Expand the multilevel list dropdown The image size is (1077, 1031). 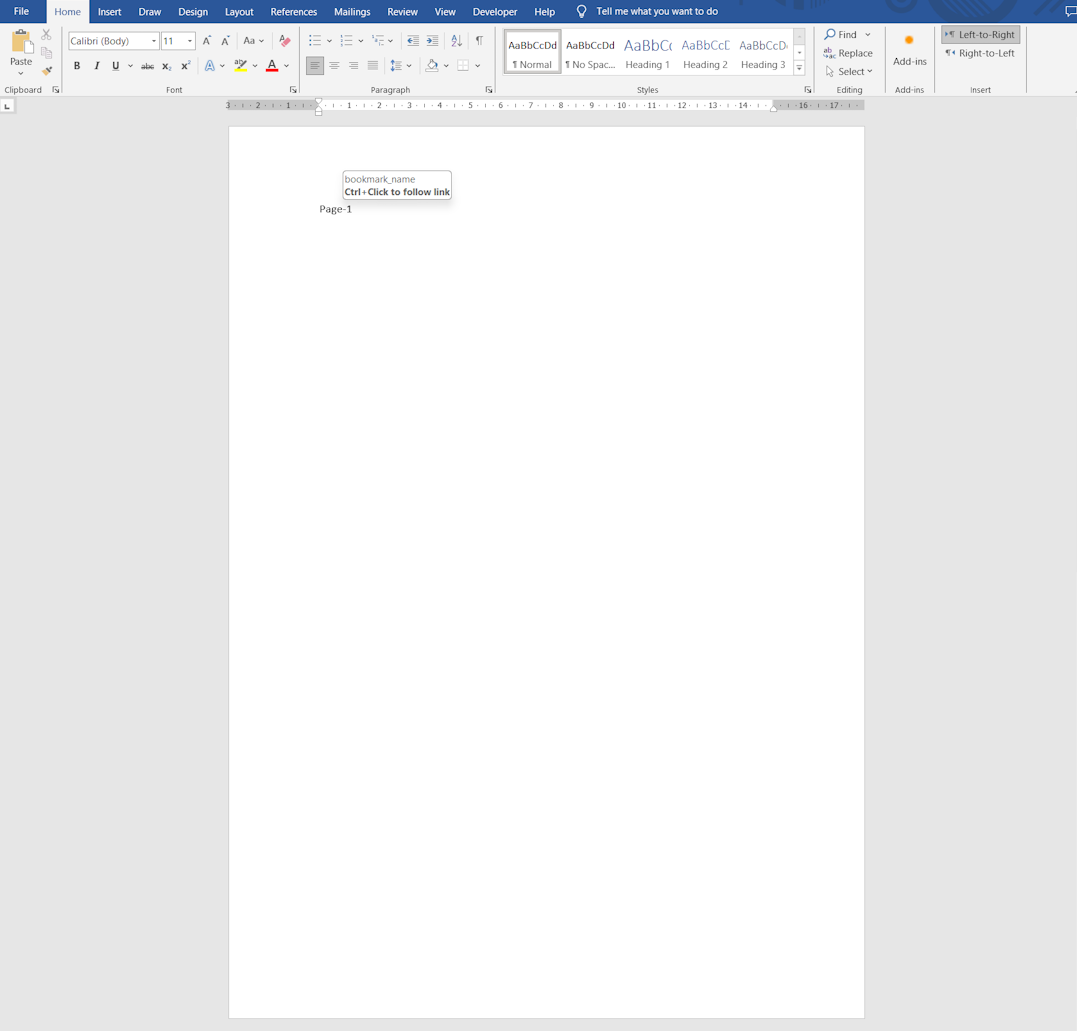coord(390,41)
